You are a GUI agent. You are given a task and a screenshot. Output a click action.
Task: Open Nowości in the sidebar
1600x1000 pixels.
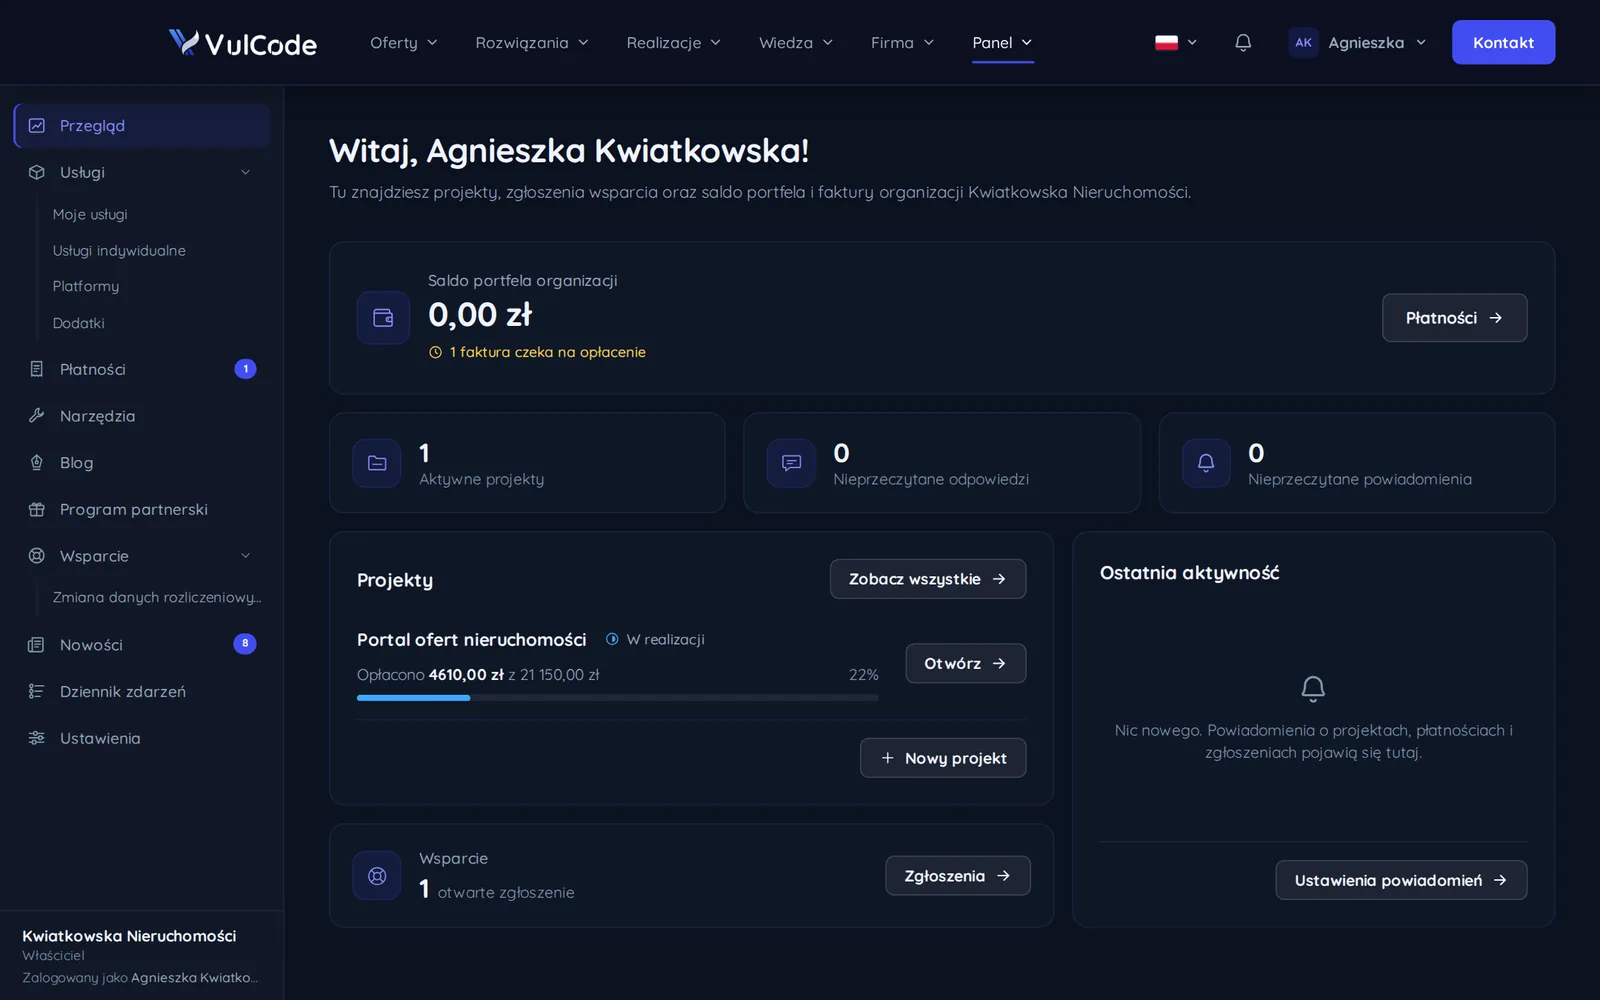click(x=142, y=645)
